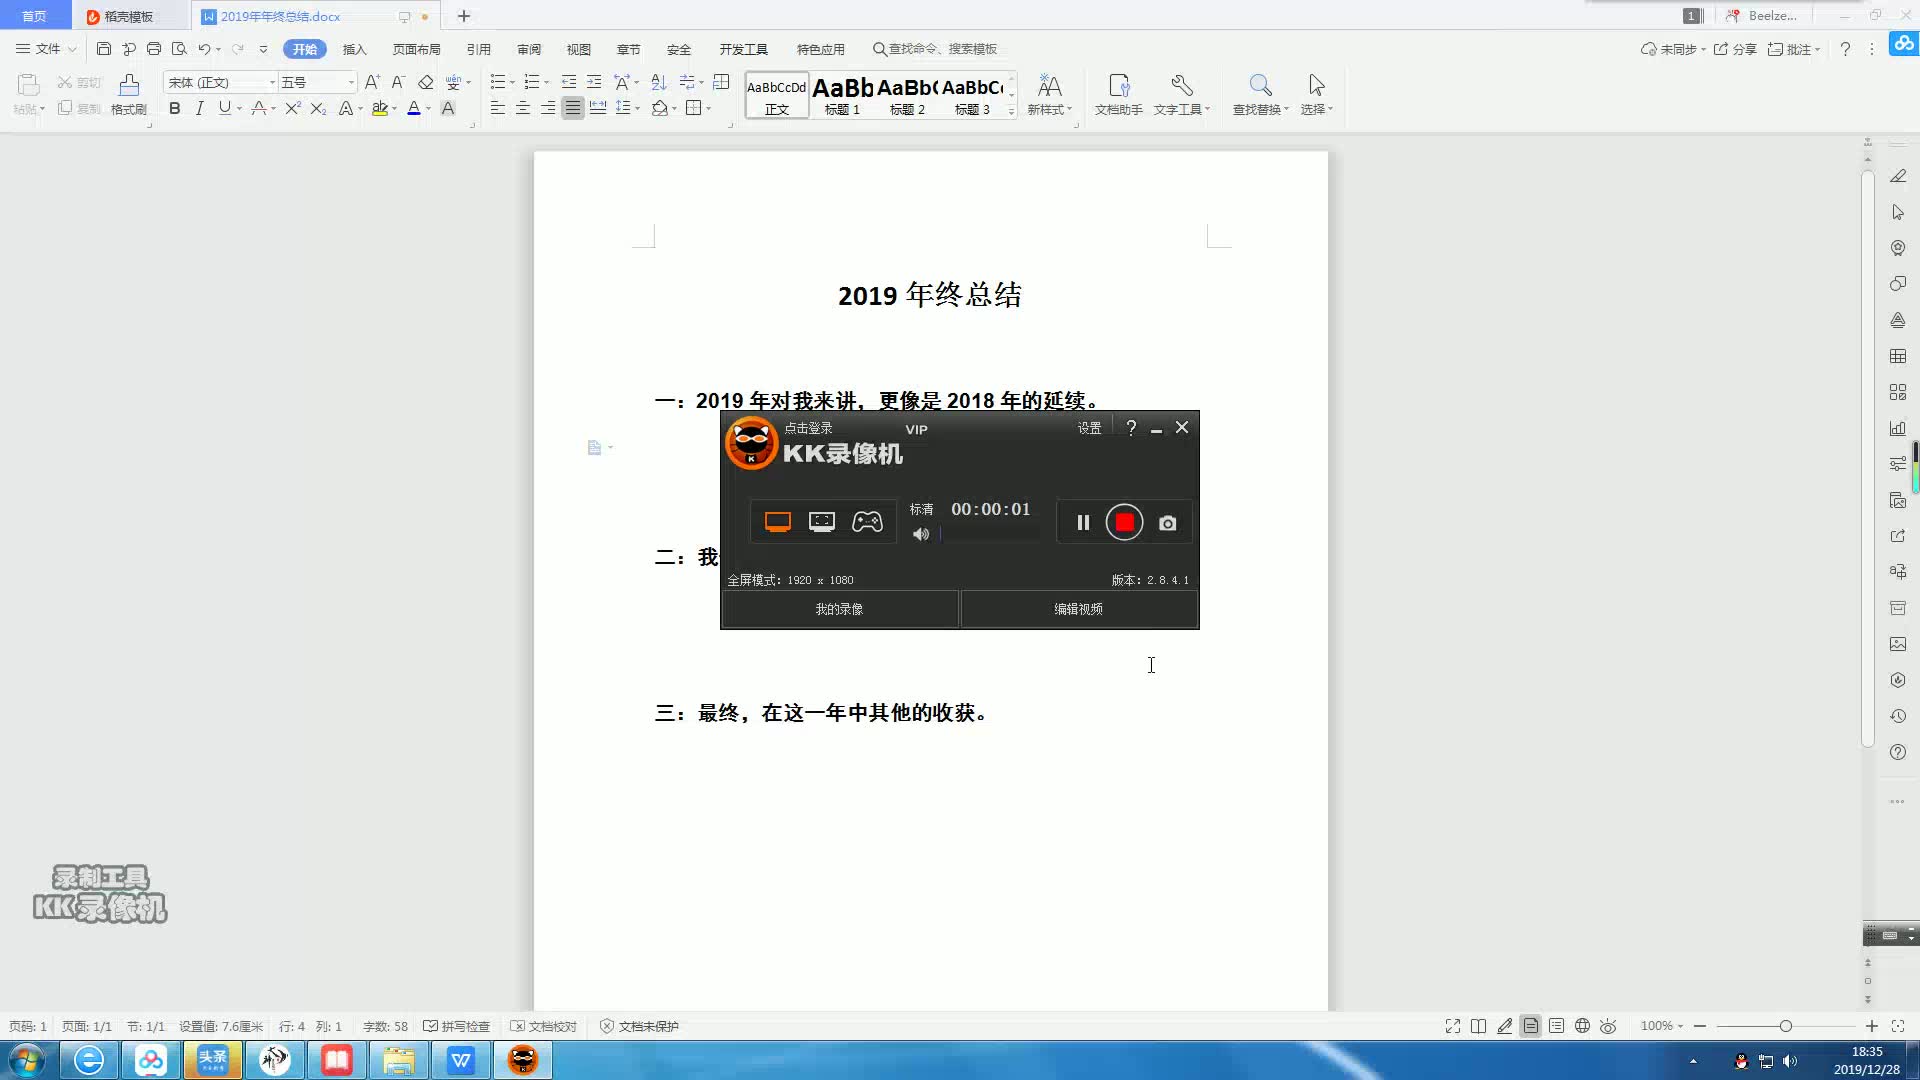Align text left
1920x1080 pixels.
(497, 108)
